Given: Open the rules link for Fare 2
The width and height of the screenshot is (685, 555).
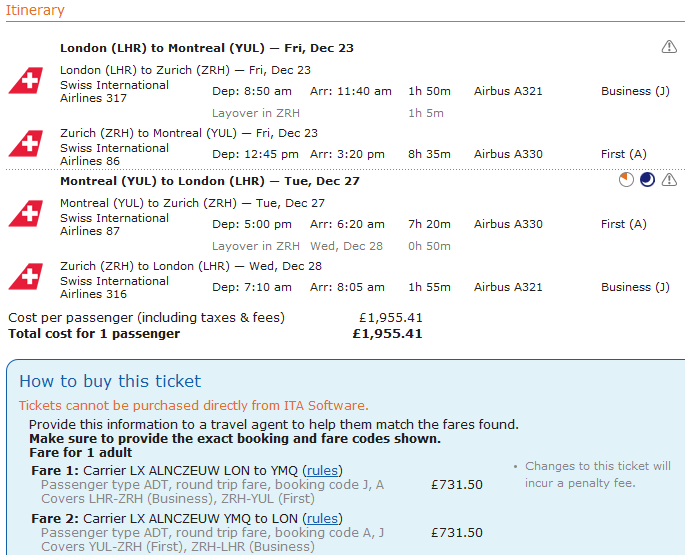Looking at the screenshot, I should tap(322, 518).
